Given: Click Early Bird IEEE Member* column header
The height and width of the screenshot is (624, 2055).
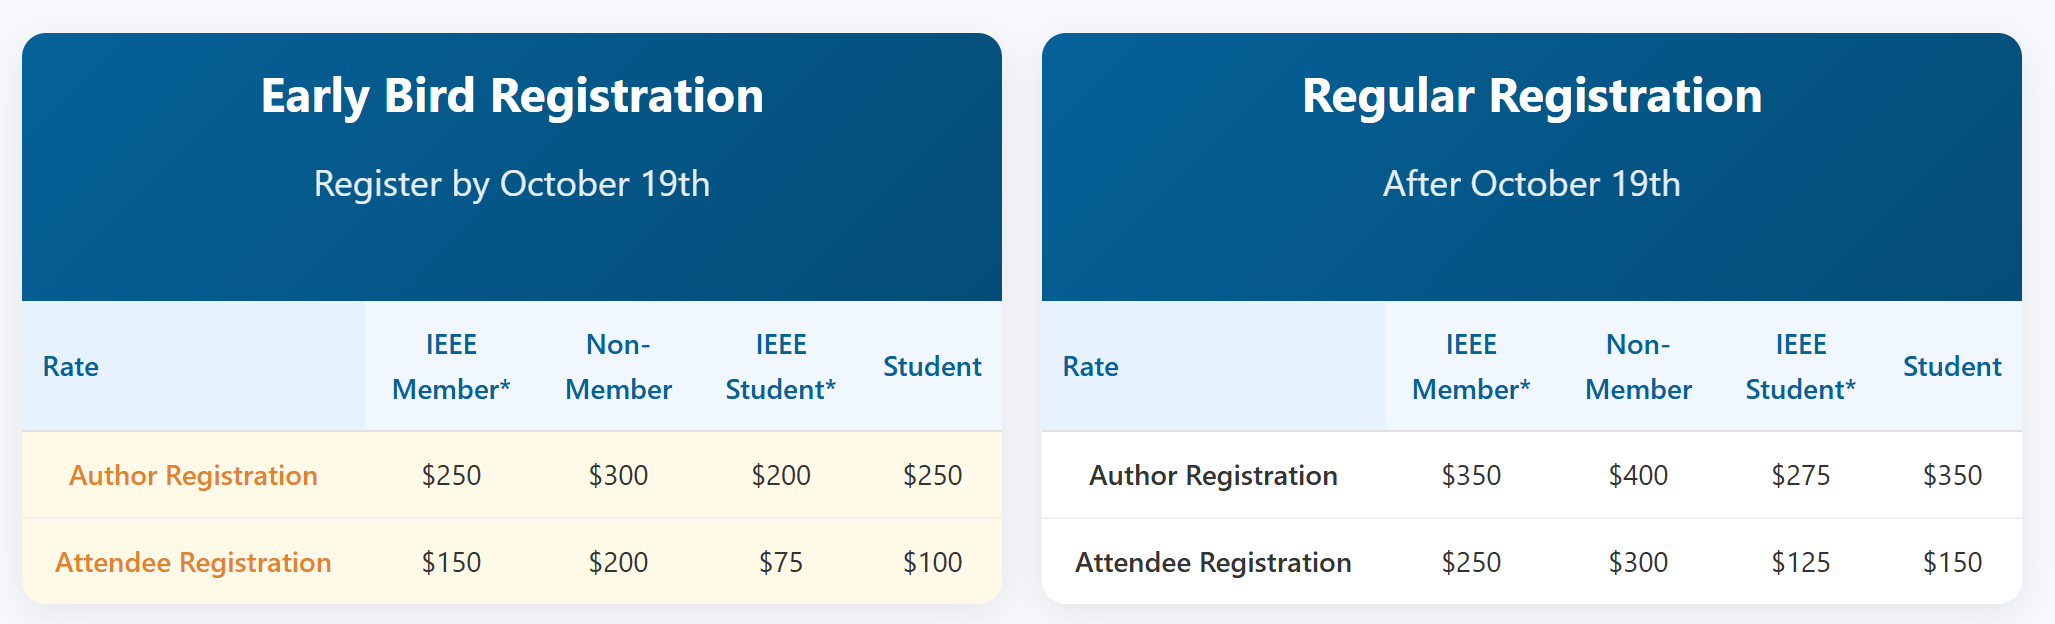Looking at the screenshot, I should click(451, 366).
